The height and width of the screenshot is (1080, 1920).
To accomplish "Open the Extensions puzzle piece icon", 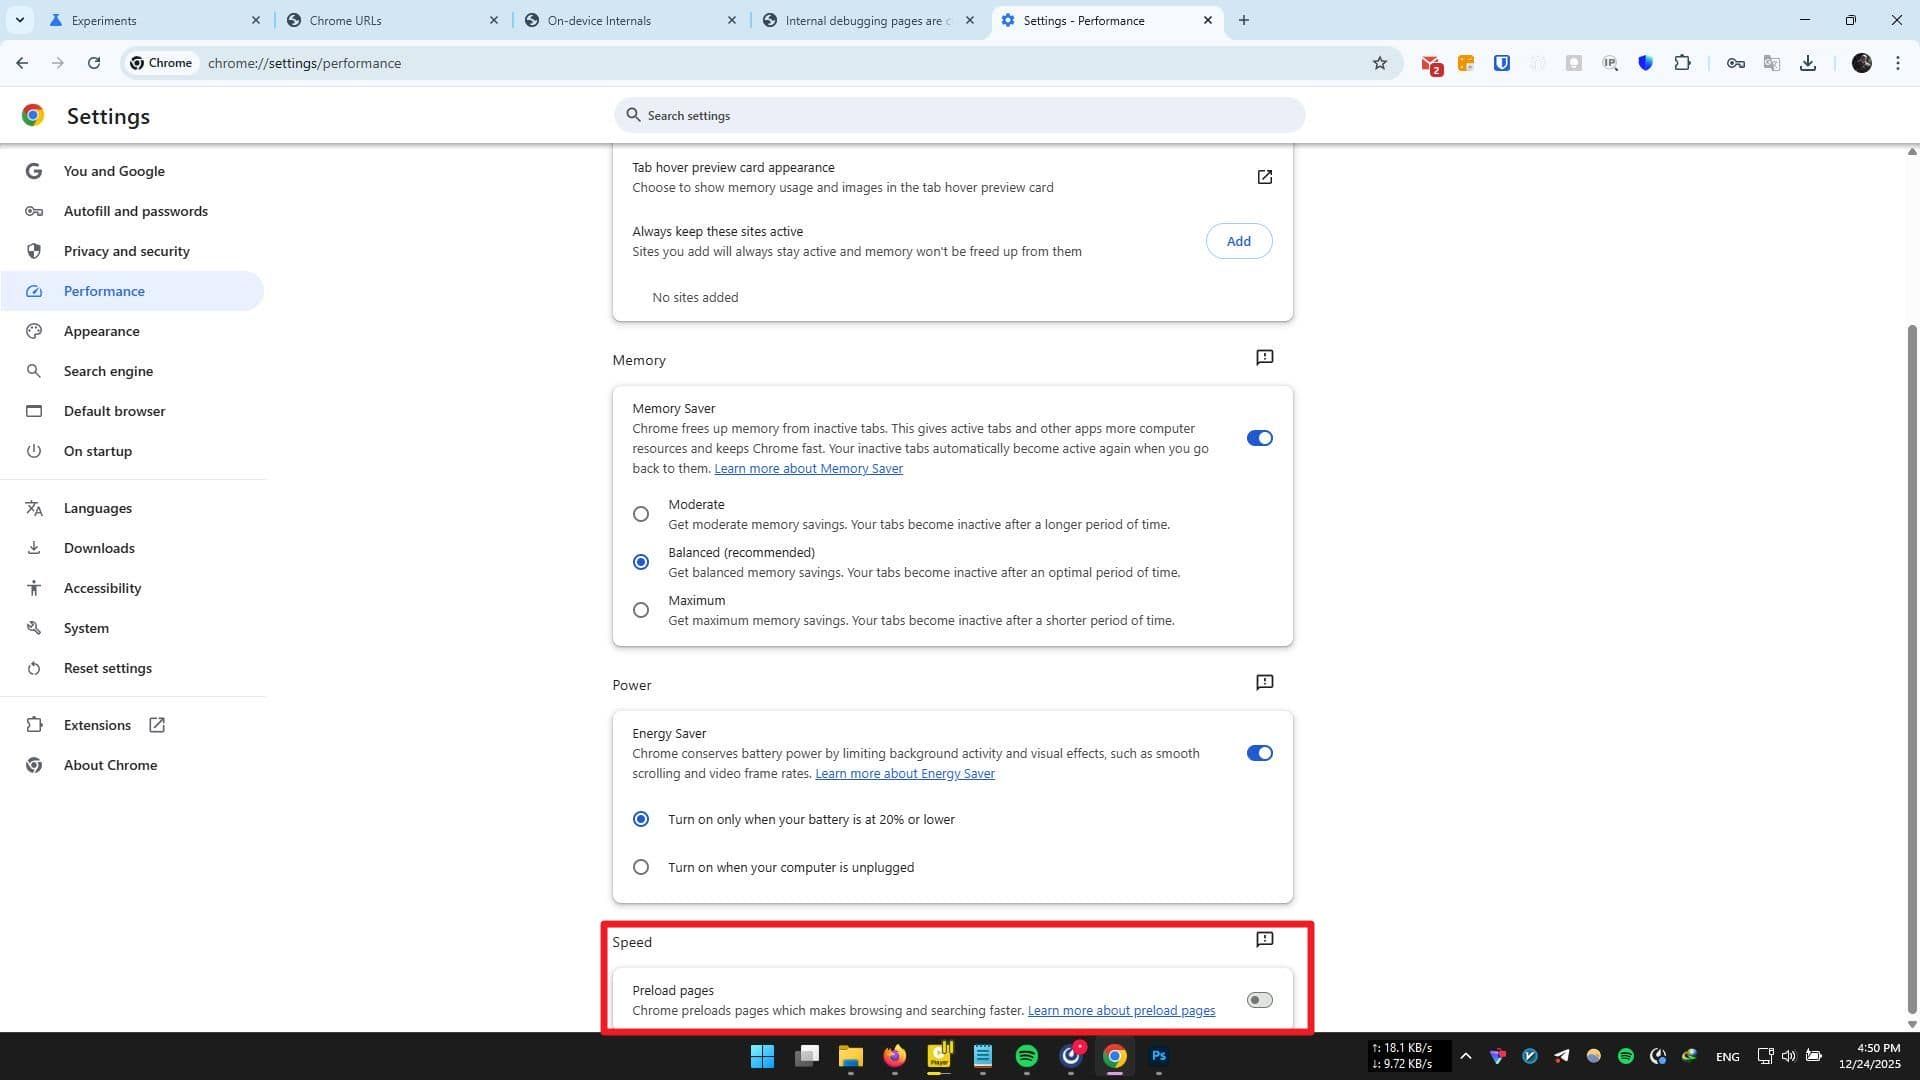I will (1683, 62).
